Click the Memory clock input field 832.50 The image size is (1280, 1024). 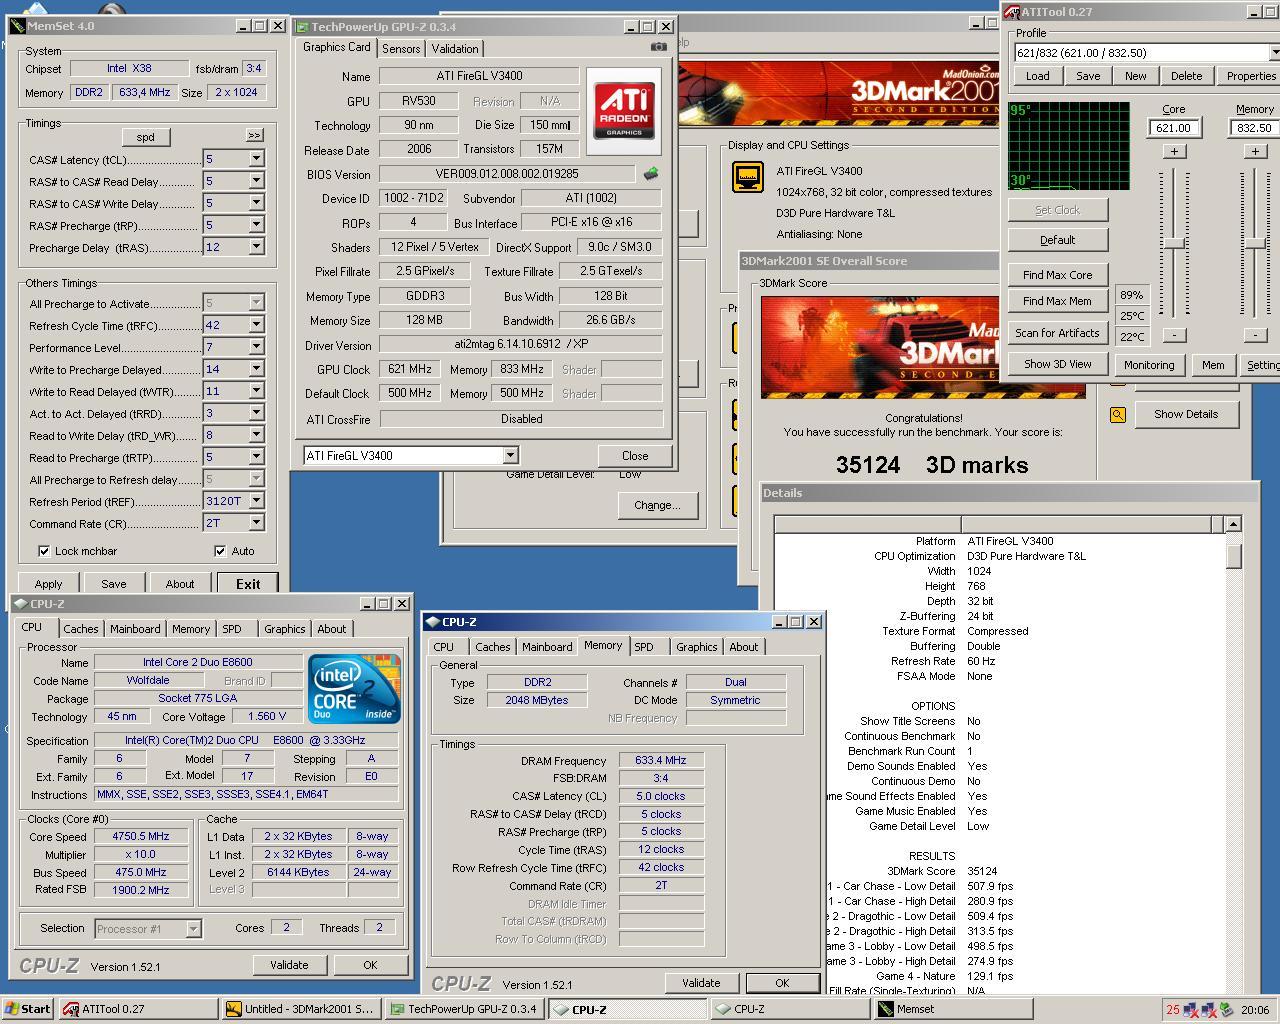(x=1254, y=128)
